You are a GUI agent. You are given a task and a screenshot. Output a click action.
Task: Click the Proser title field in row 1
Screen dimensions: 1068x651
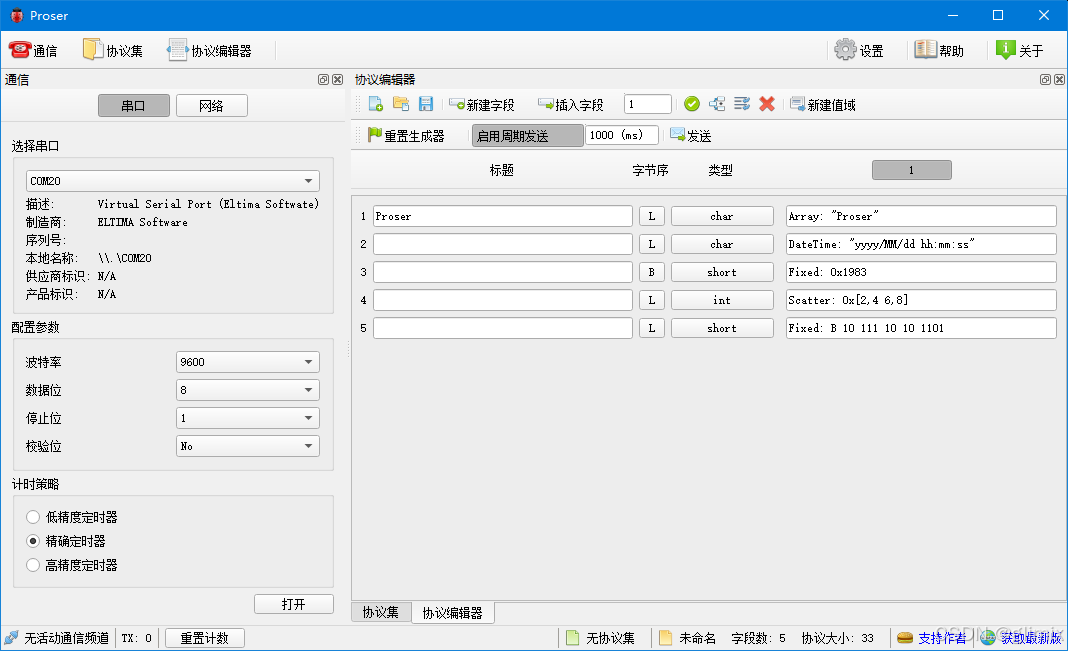point(503,216)
